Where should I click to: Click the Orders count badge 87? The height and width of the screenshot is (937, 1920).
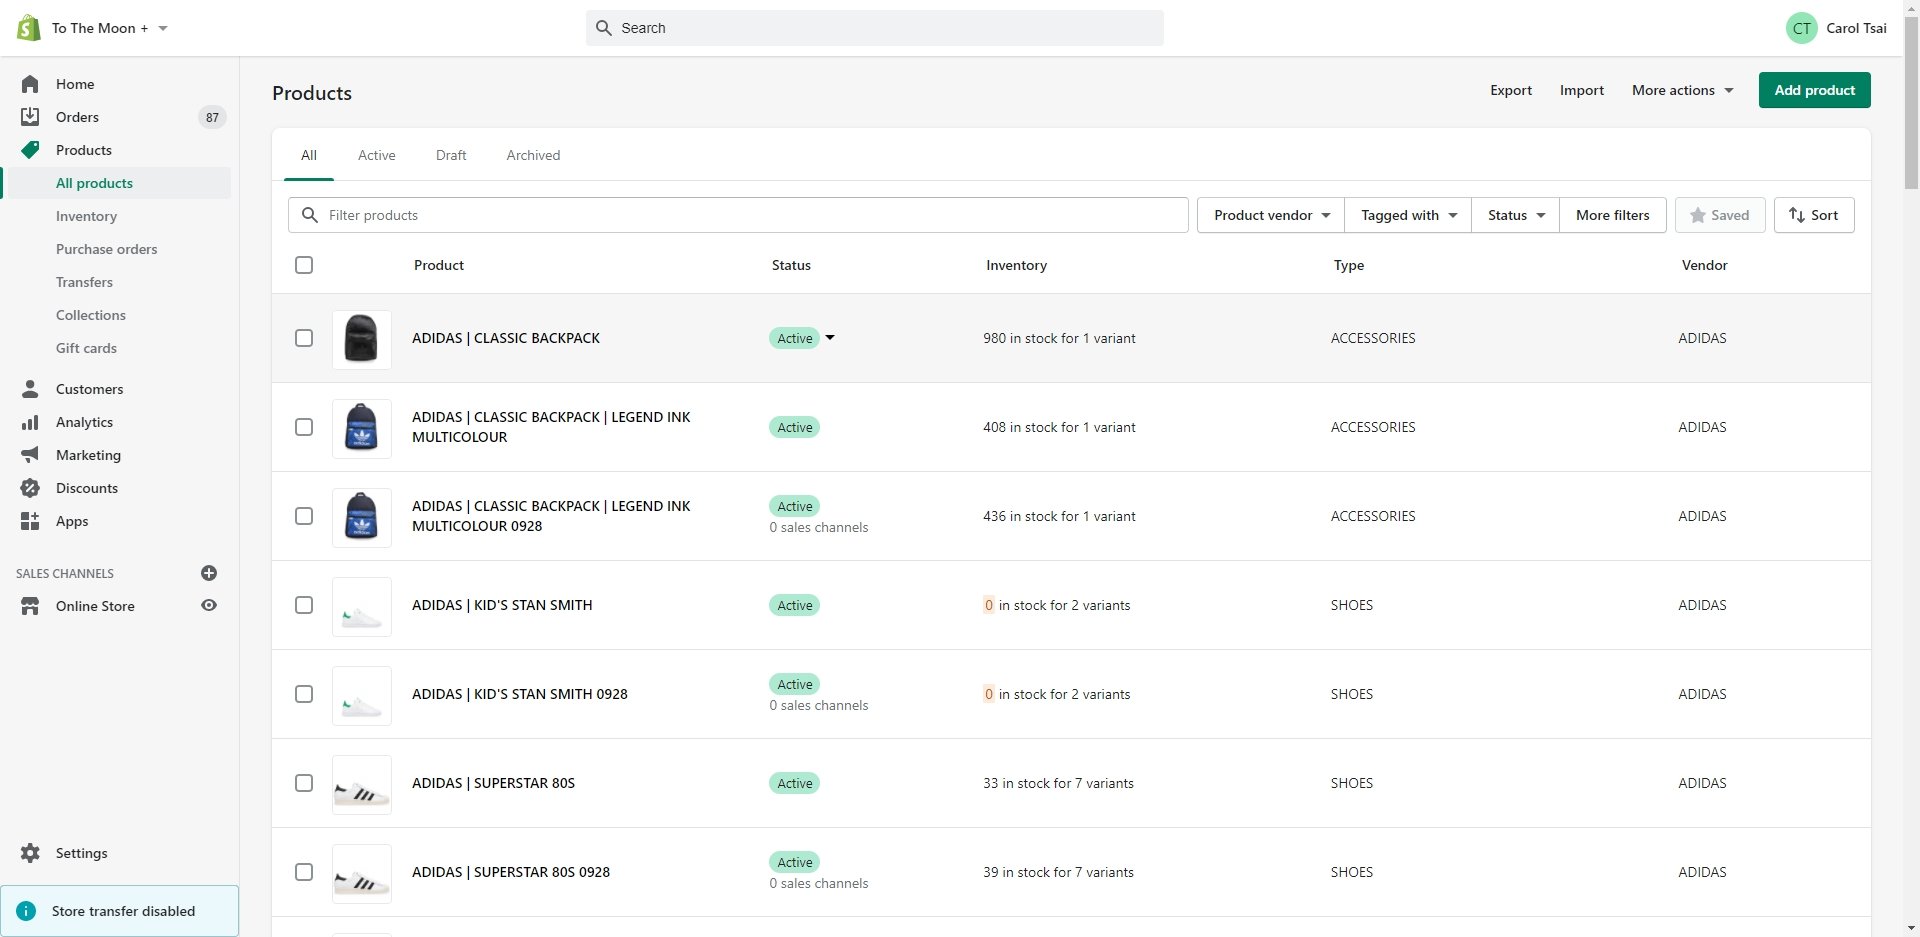pos(212,117)
